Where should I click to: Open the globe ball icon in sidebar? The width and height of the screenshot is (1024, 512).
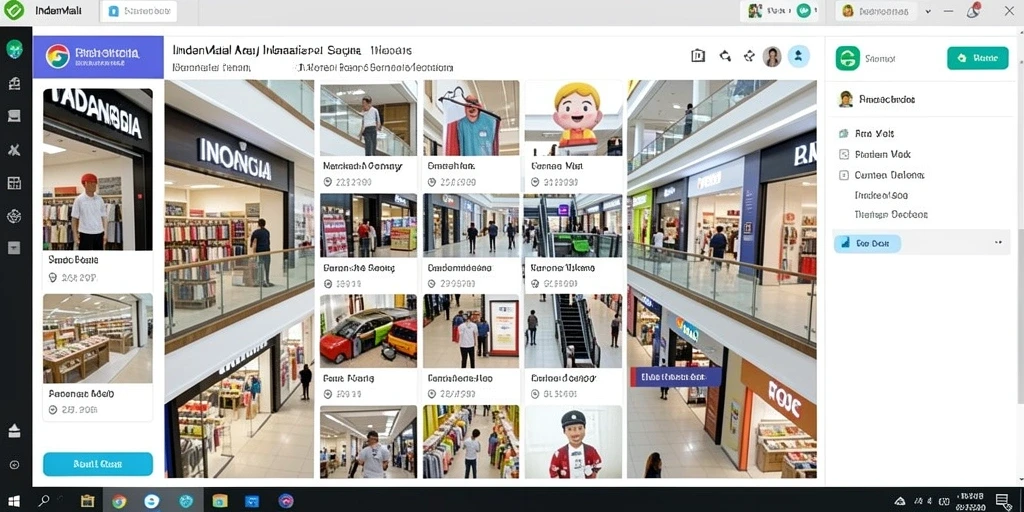tap(14, 216)
